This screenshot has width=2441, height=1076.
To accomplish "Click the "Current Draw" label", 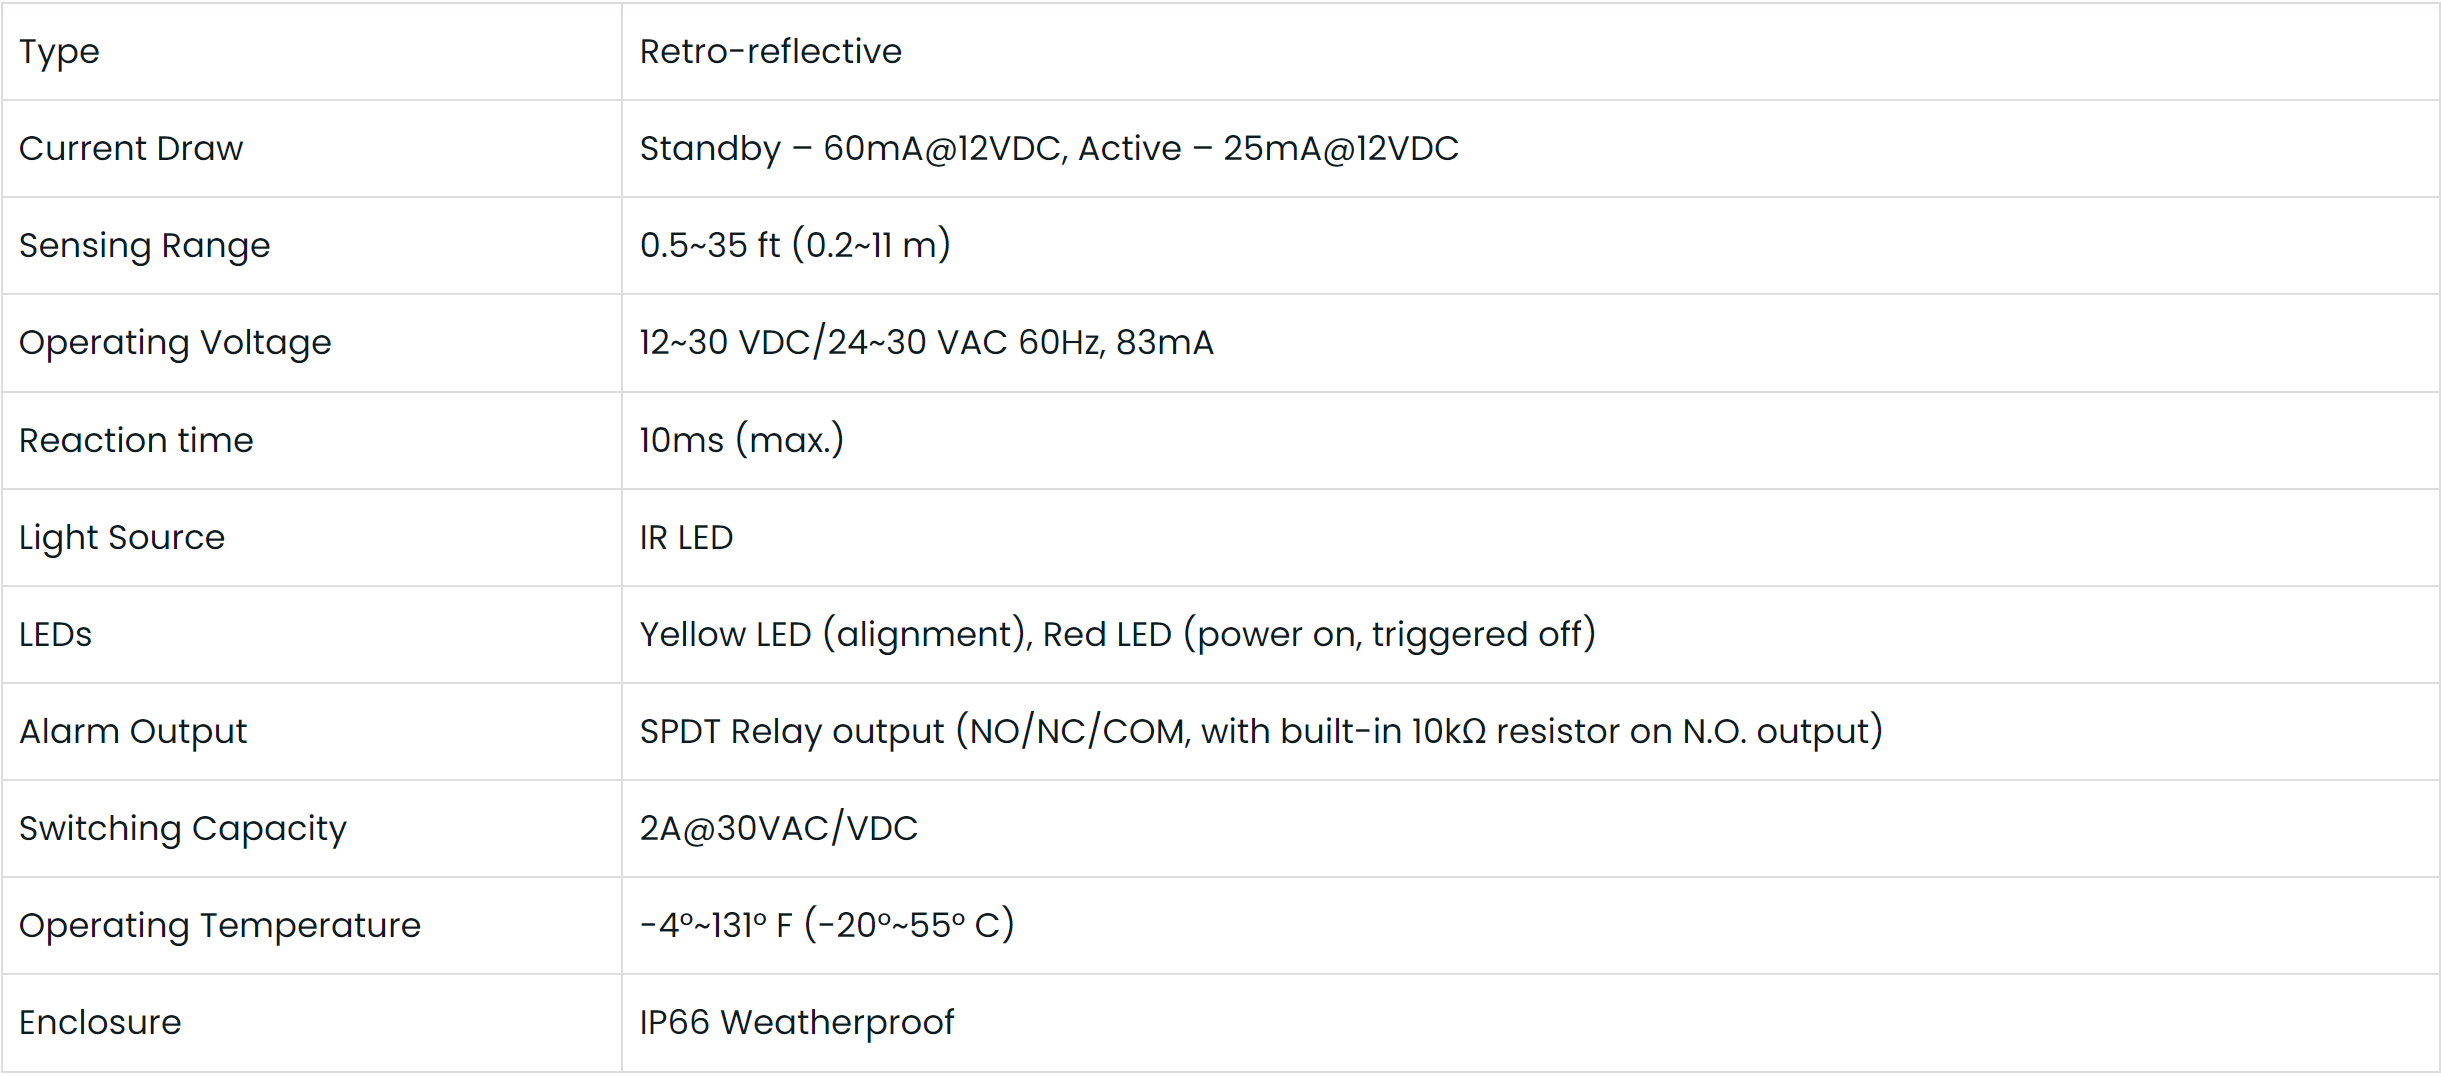I will click(131, 149).
